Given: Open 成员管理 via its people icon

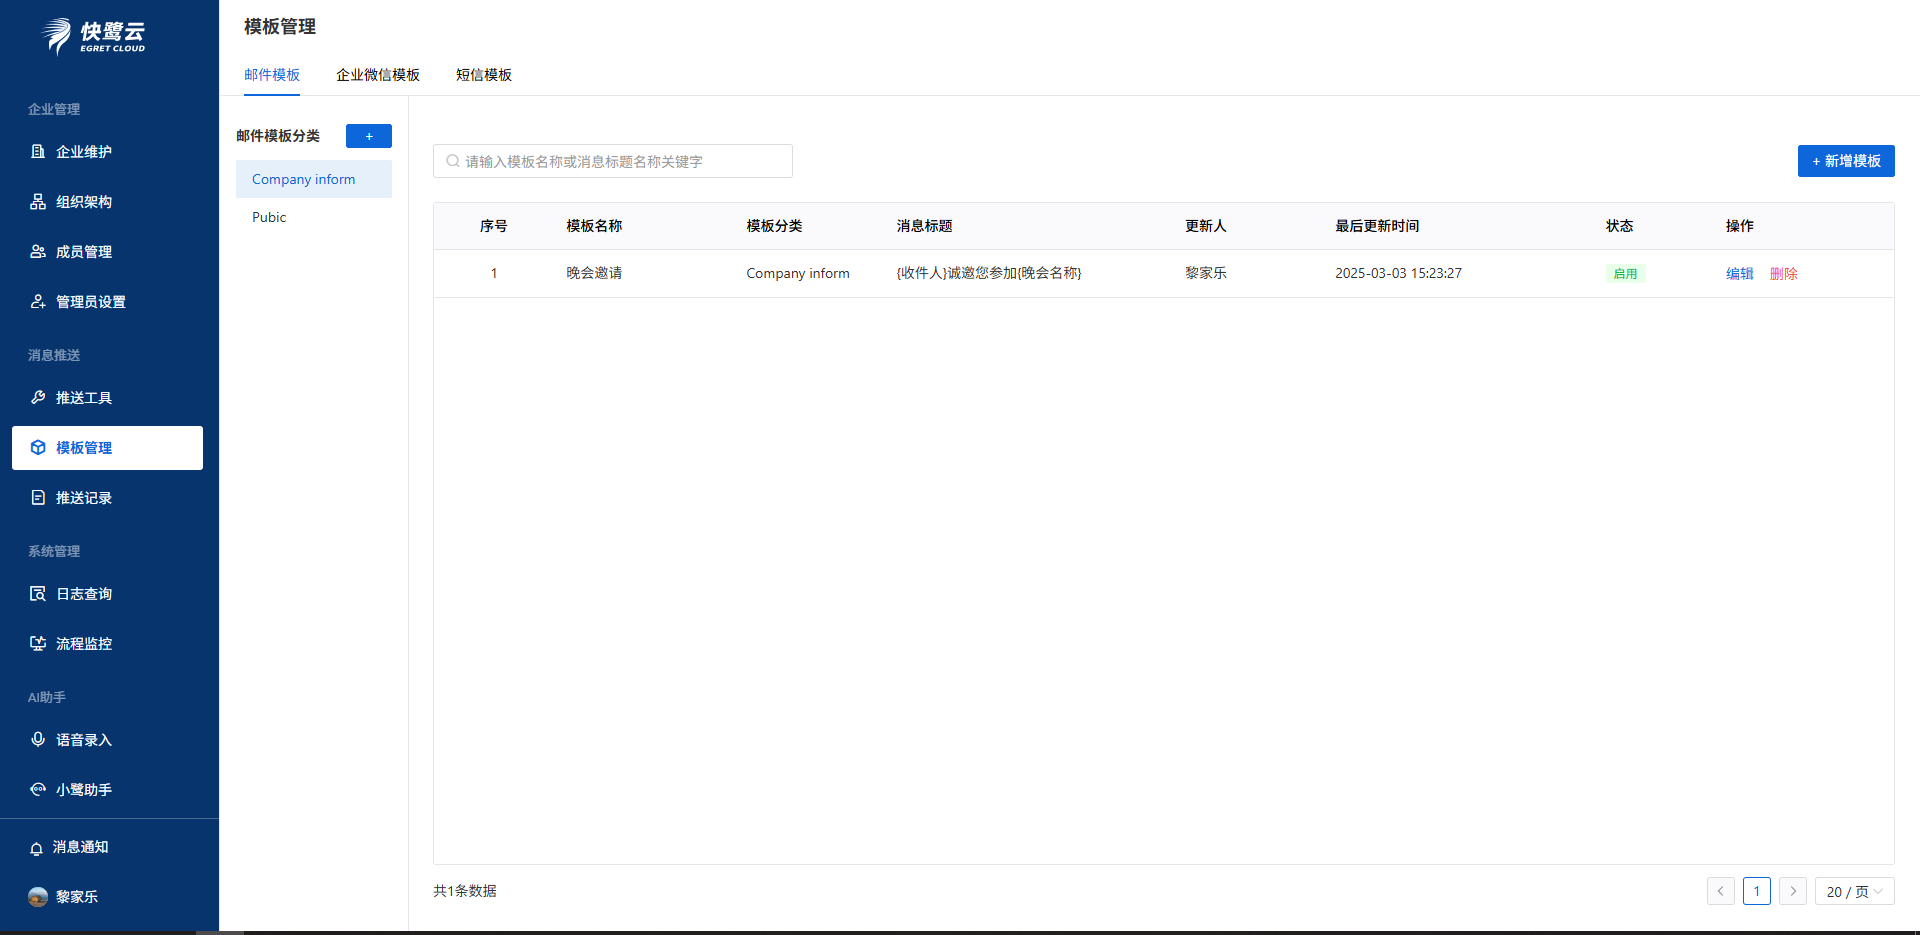Looking at the screenshot, I should click(x=38, y=252).
